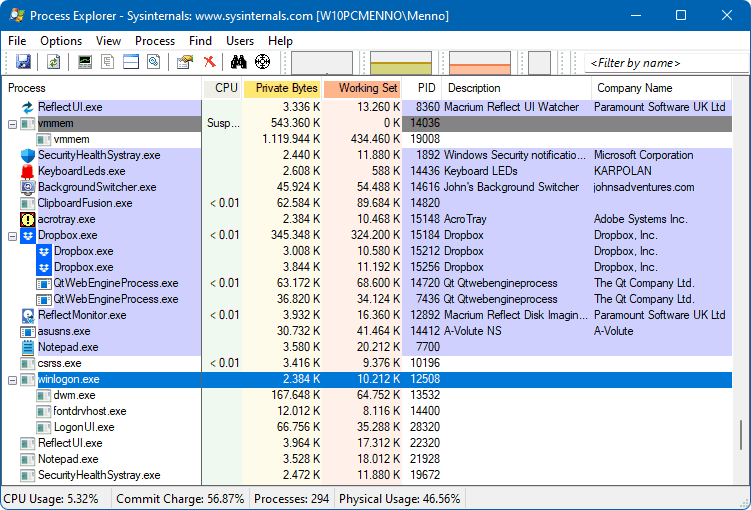This screenshot has width=751, height=510.
Task: Click the LogonUI.exe process icon
Action: pyautogui.click(x=44, y=427)
